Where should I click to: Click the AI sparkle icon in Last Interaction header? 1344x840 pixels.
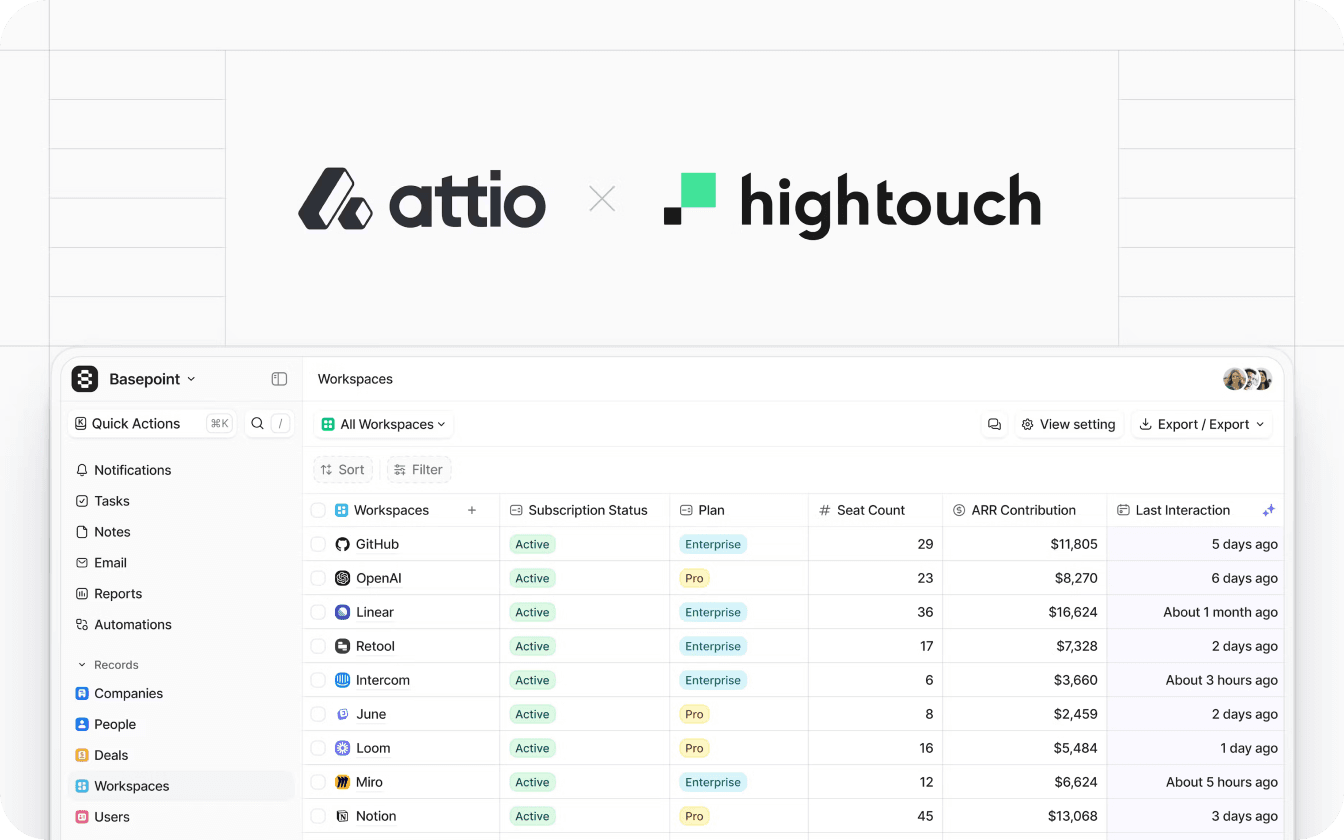pos(1268,510)
